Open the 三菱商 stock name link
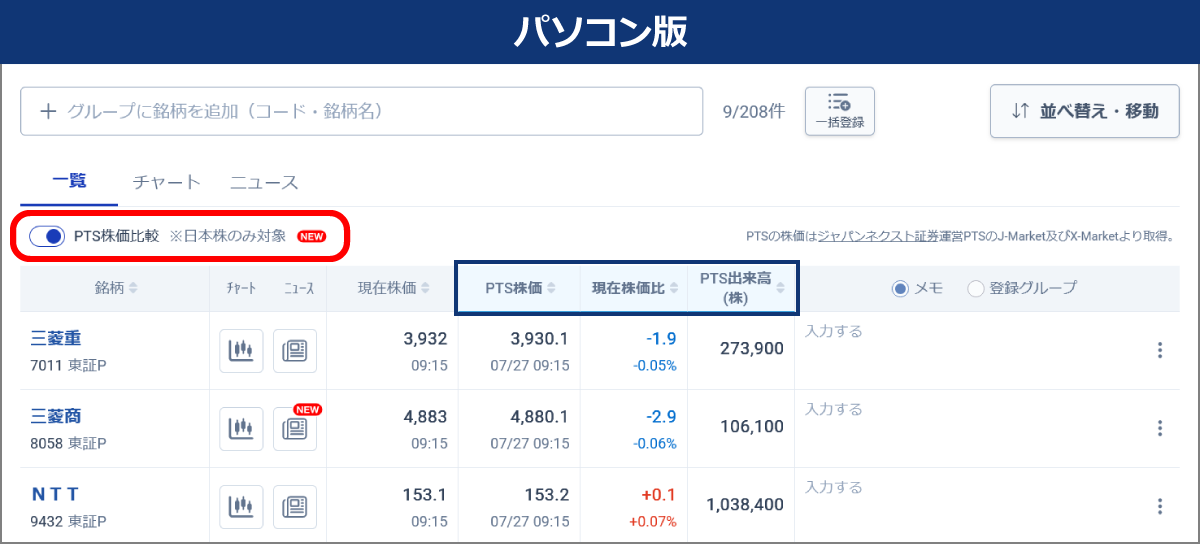 tap(56, 416)
